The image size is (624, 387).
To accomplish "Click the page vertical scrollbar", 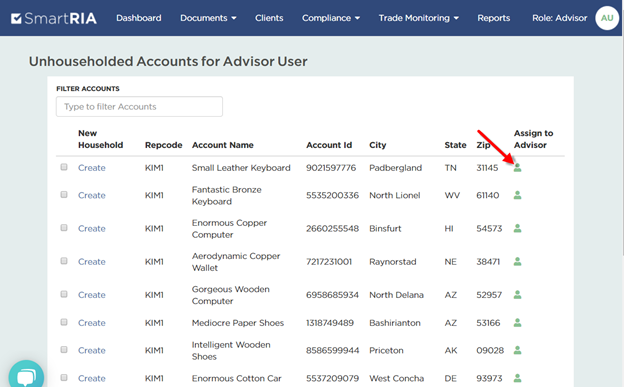I will coord(623,145).
